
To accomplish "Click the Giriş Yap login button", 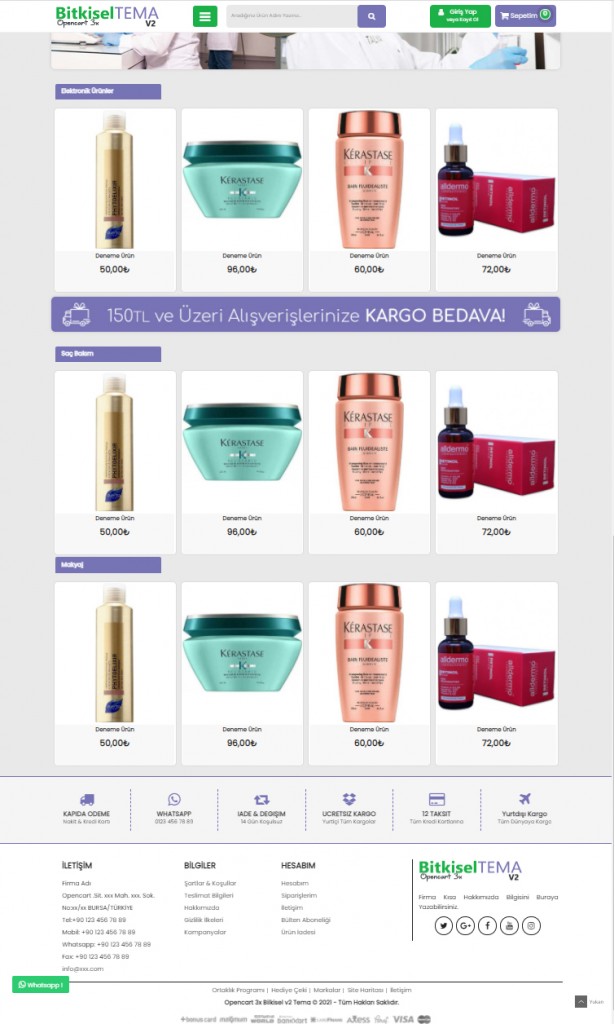I will (460, 16).
